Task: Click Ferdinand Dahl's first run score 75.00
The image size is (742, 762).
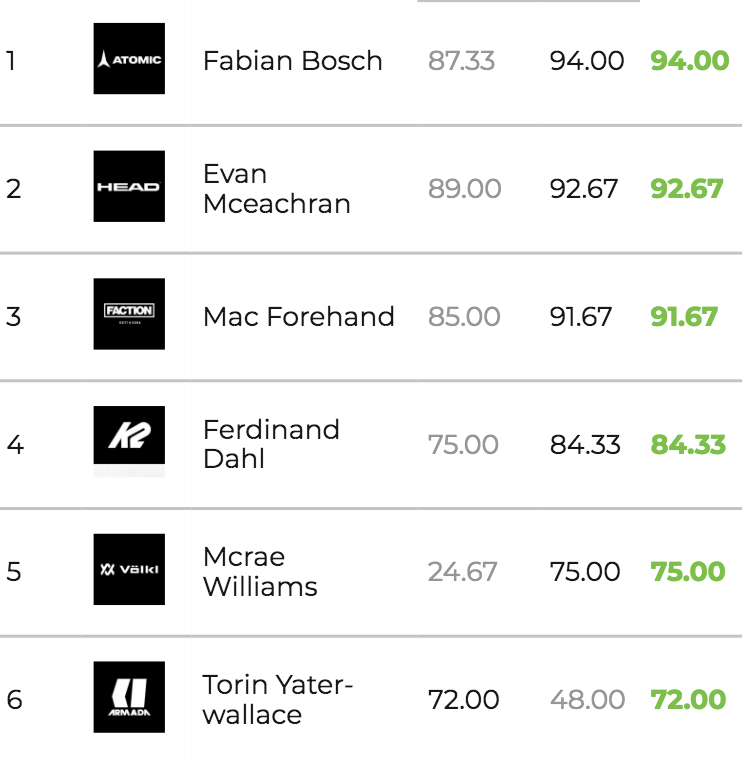Action: (463, 444)
